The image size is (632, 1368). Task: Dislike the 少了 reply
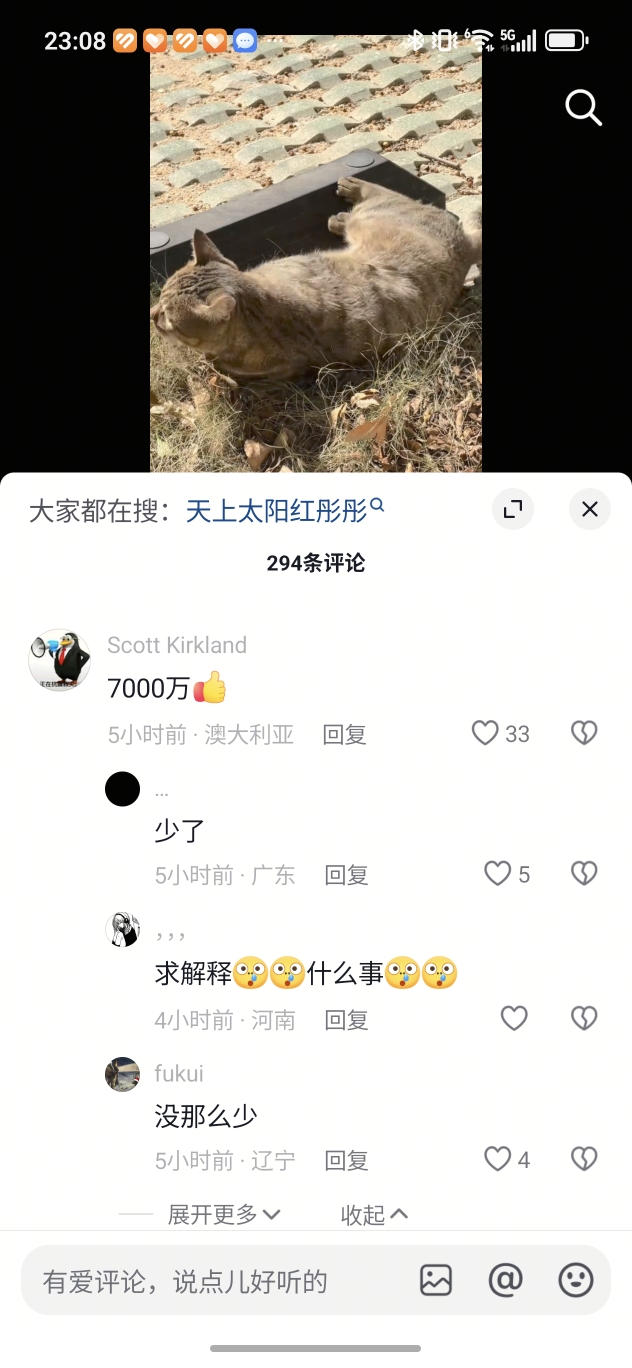click(x=584, y=875)
